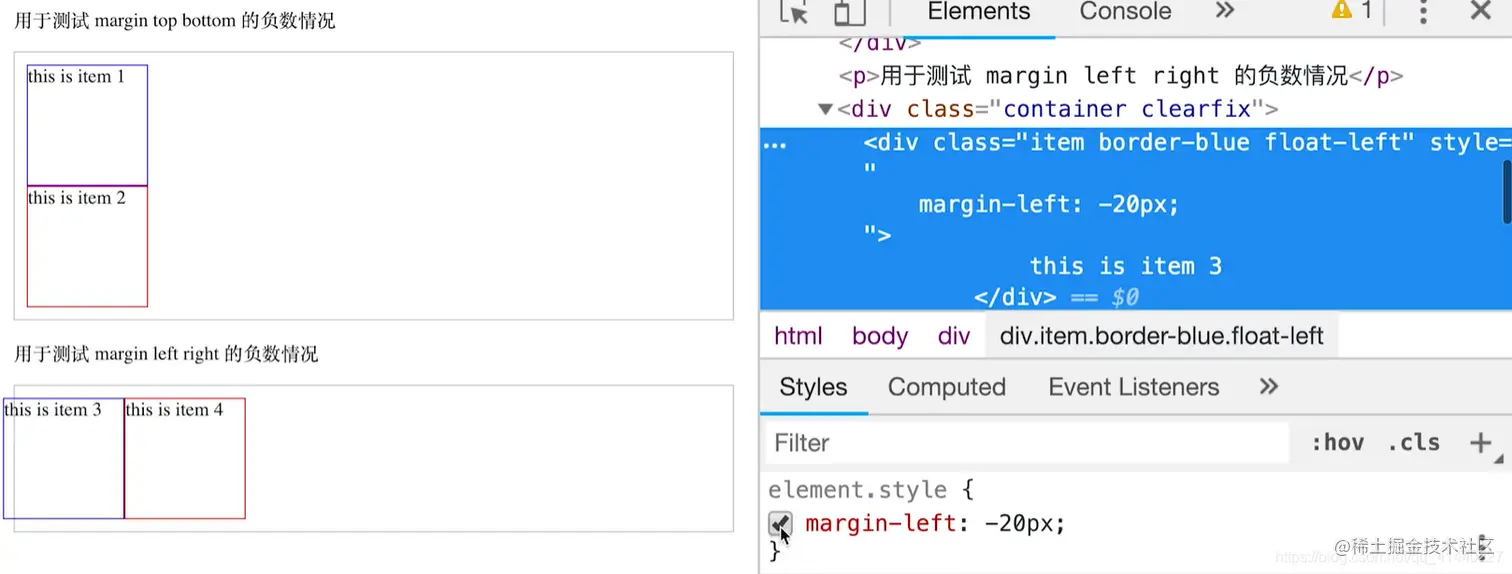Focus the Filter styles input
The image size is (1512, 574).
click(1028, 443)
